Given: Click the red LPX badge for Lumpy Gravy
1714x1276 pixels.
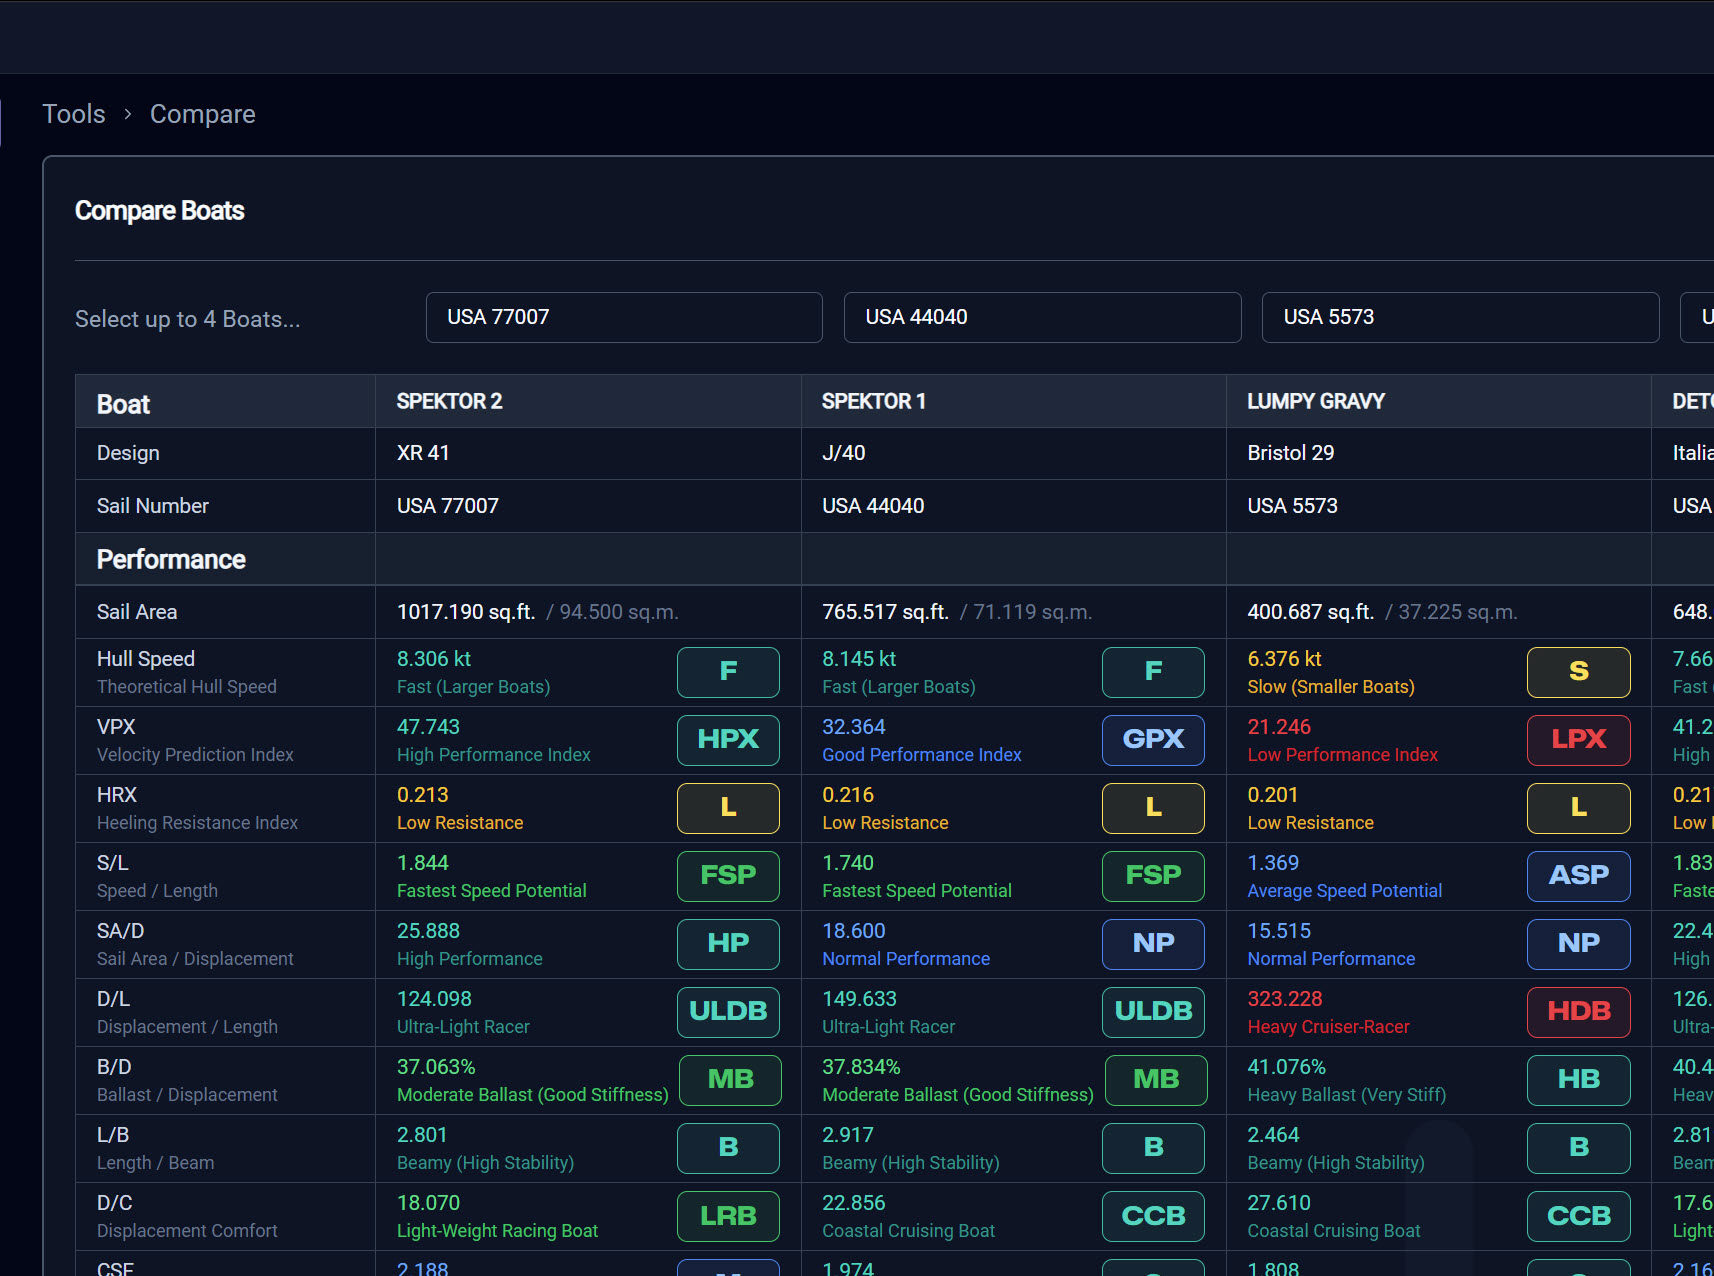Looking at the screenshot, I should click(1578, 740).
